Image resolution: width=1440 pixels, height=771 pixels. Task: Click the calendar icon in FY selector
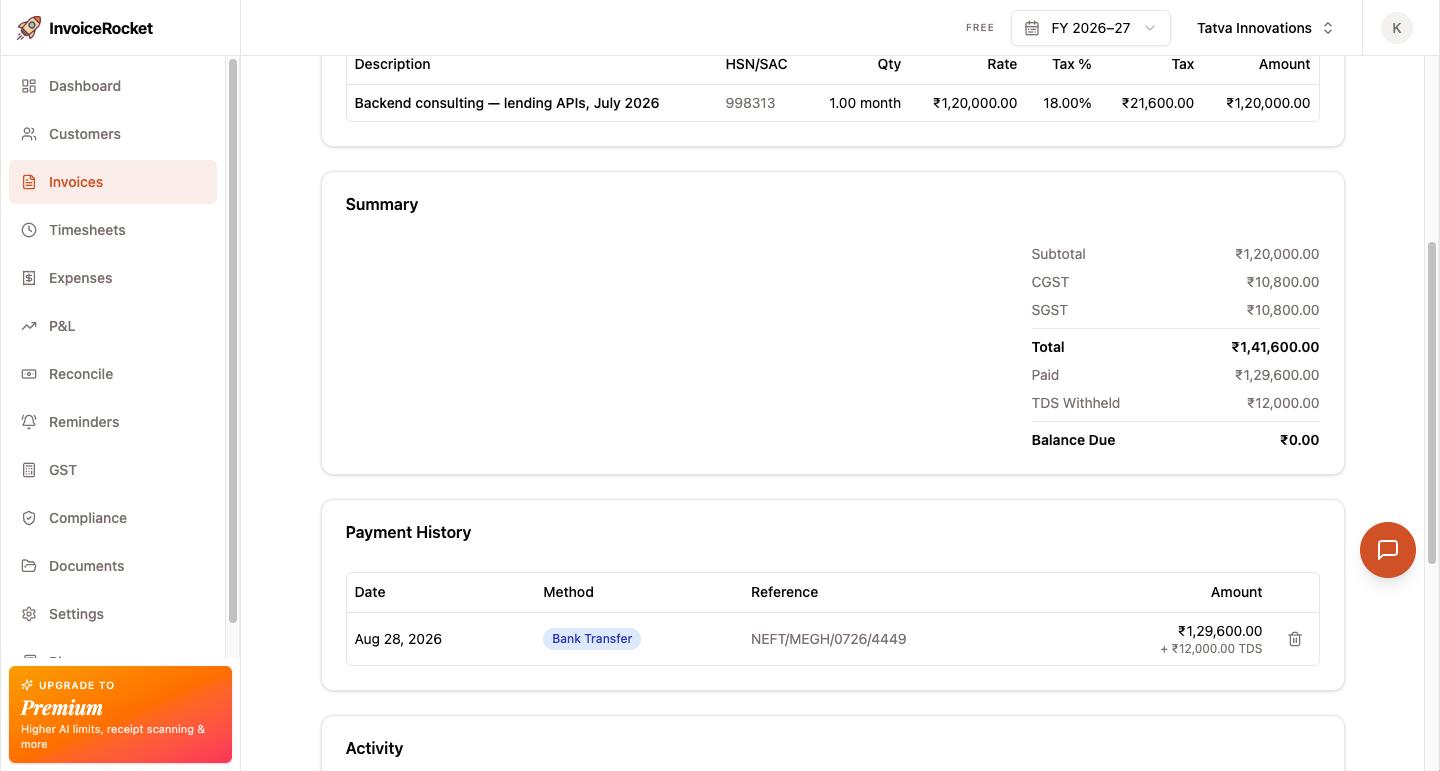[1032, 28]
